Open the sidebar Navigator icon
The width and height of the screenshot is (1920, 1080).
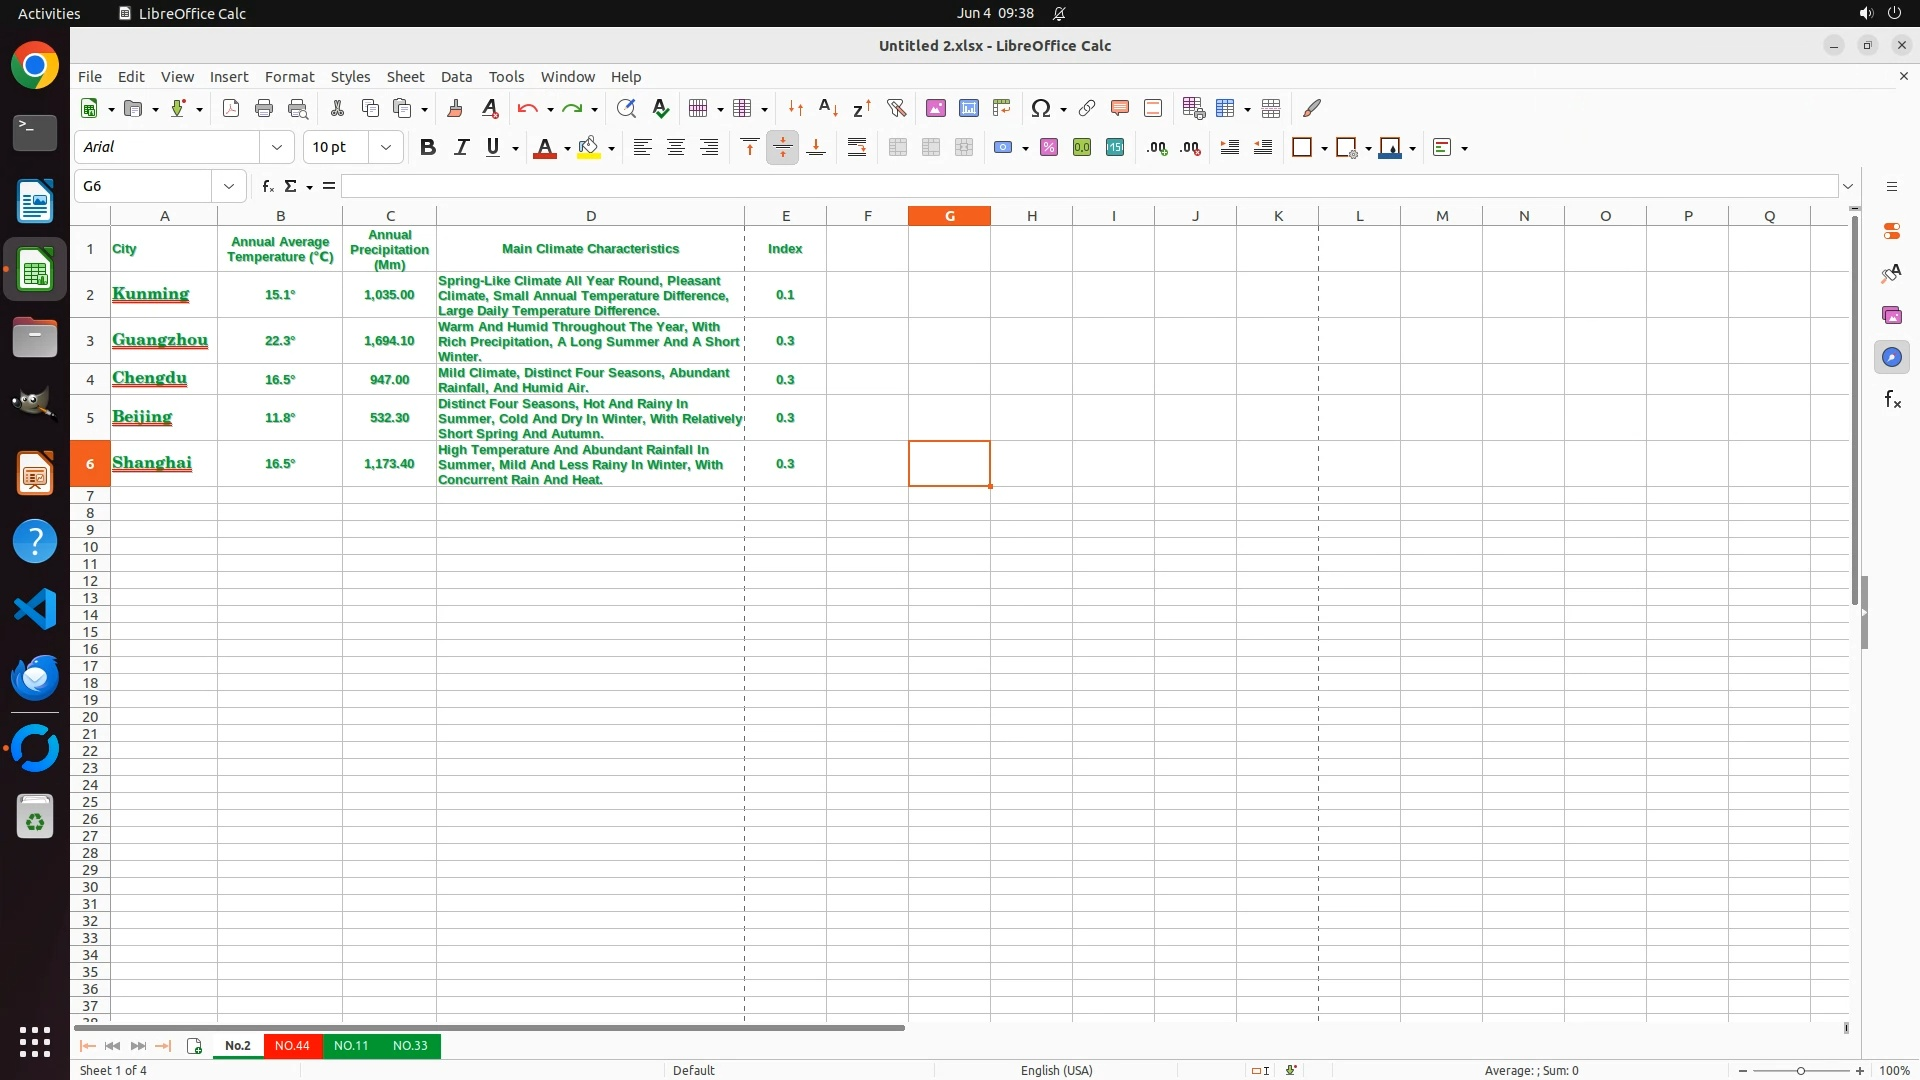coord(1891,357)
